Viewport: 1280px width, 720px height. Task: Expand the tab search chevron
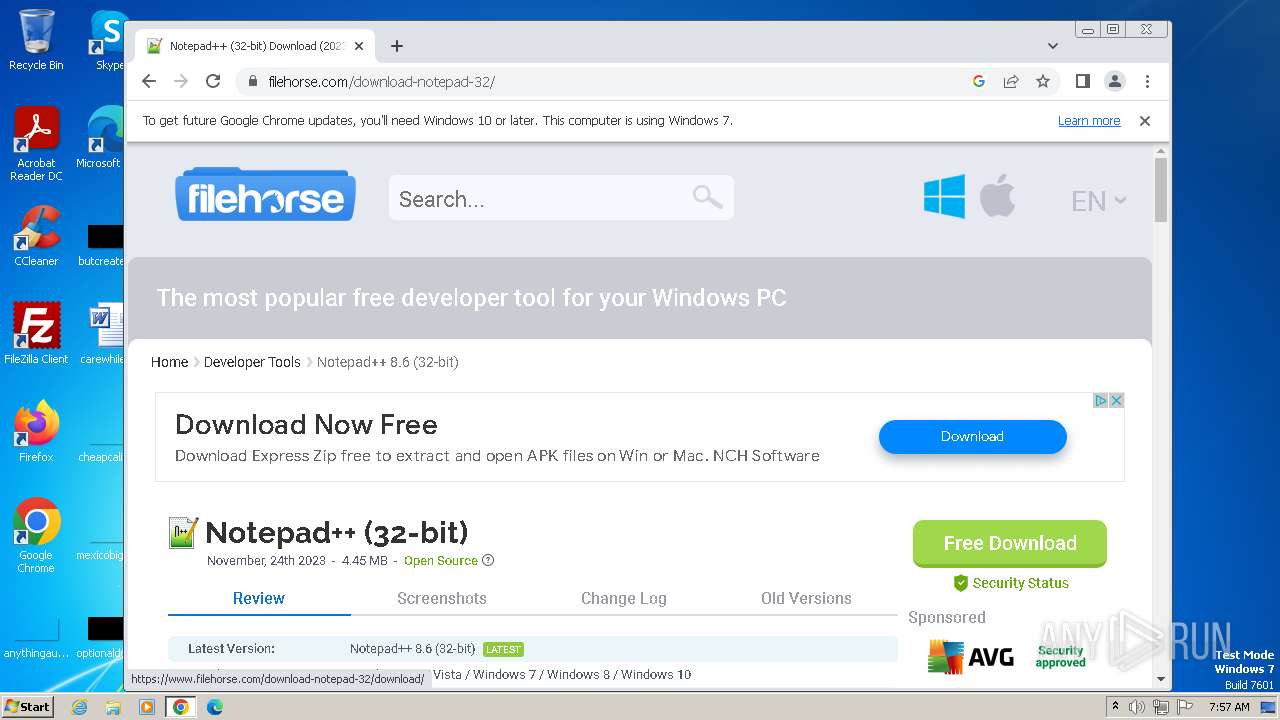tap(1052, 46)
